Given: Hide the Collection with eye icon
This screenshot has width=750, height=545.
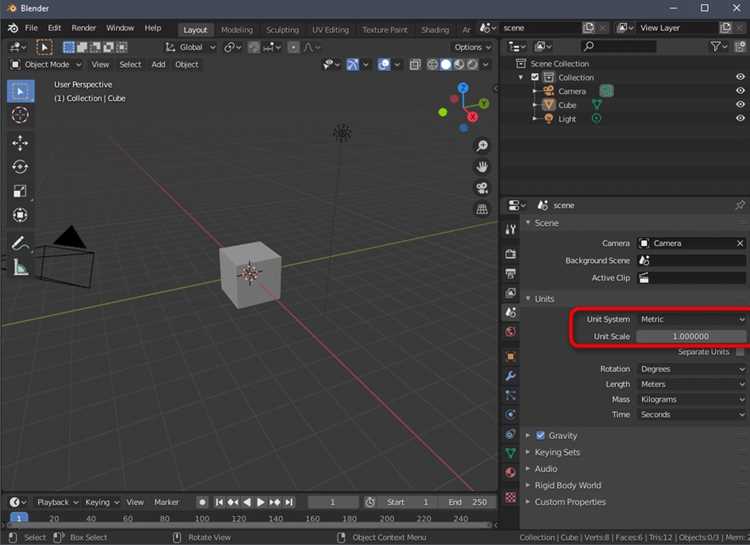Looking at the screenshot, I should click(740, 77).
